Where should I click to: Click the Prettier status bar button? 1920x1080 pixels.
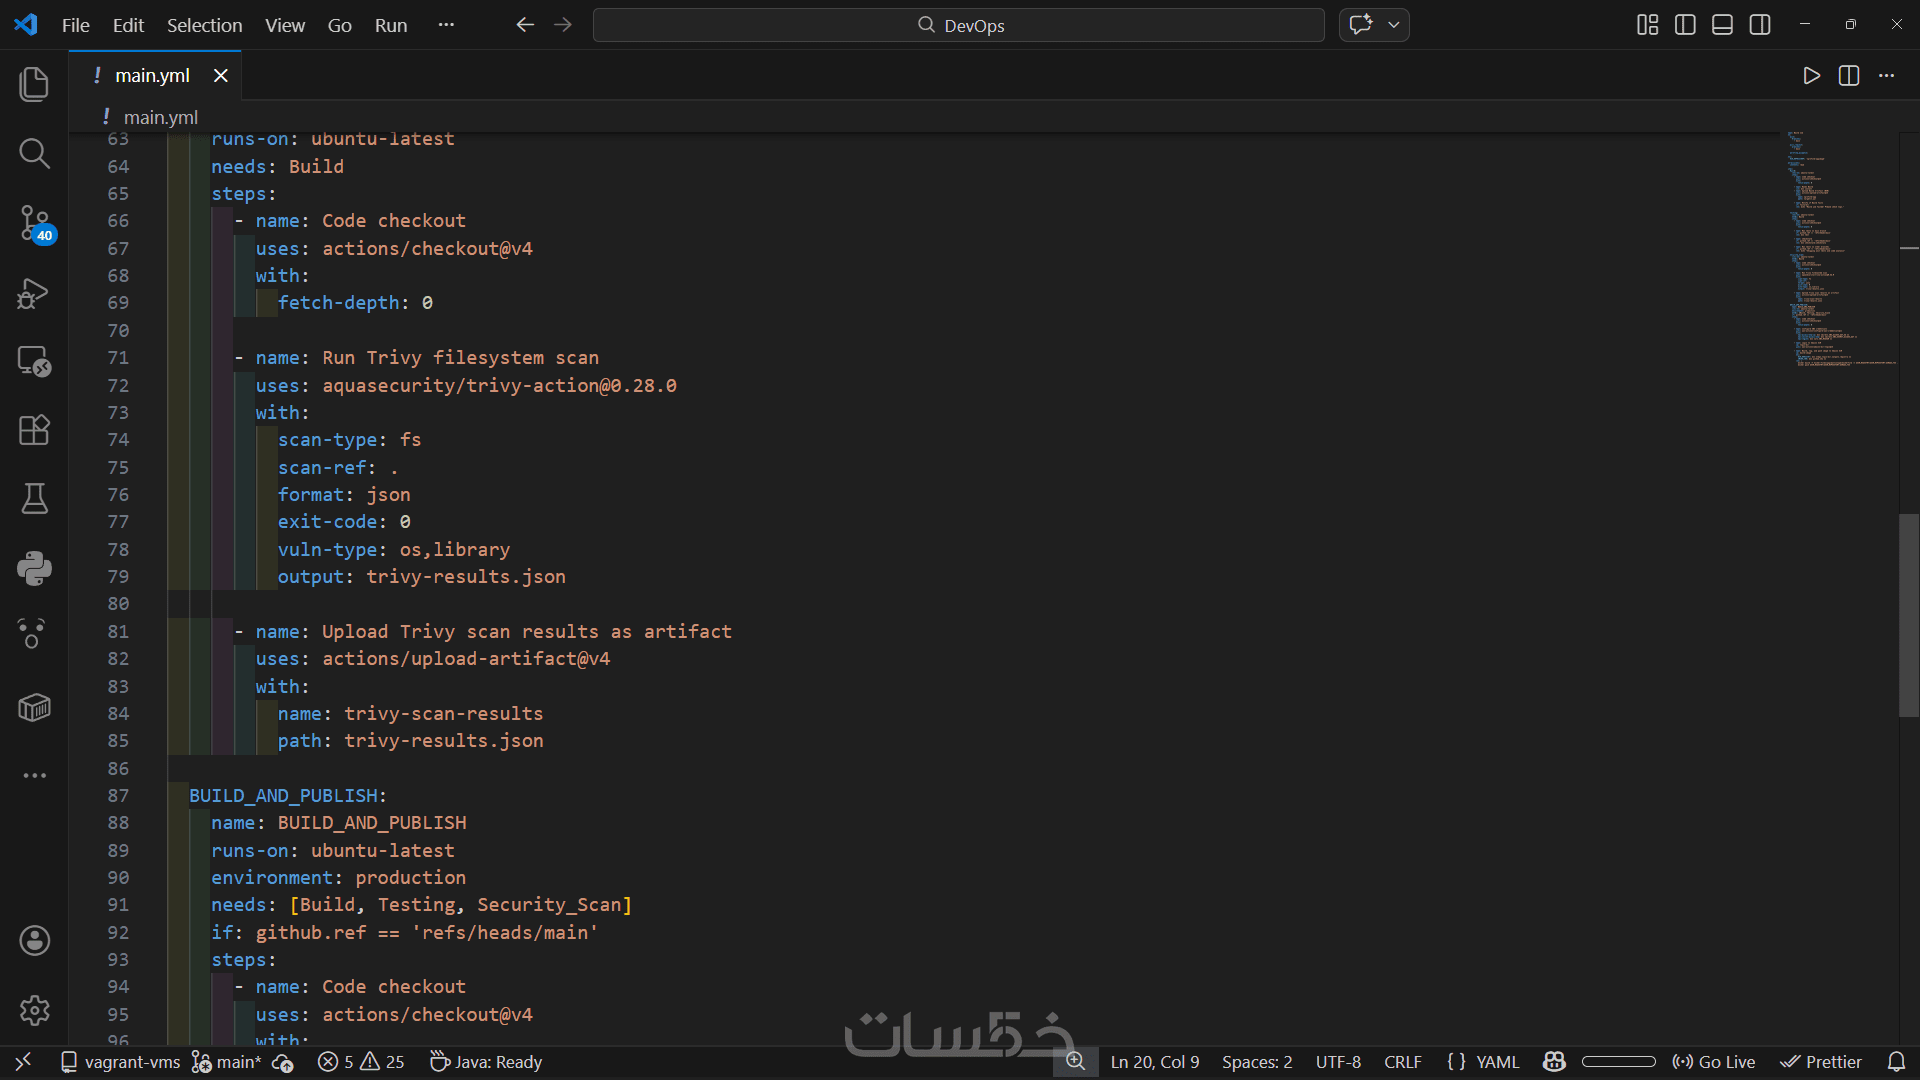tap(1821, 1062)
